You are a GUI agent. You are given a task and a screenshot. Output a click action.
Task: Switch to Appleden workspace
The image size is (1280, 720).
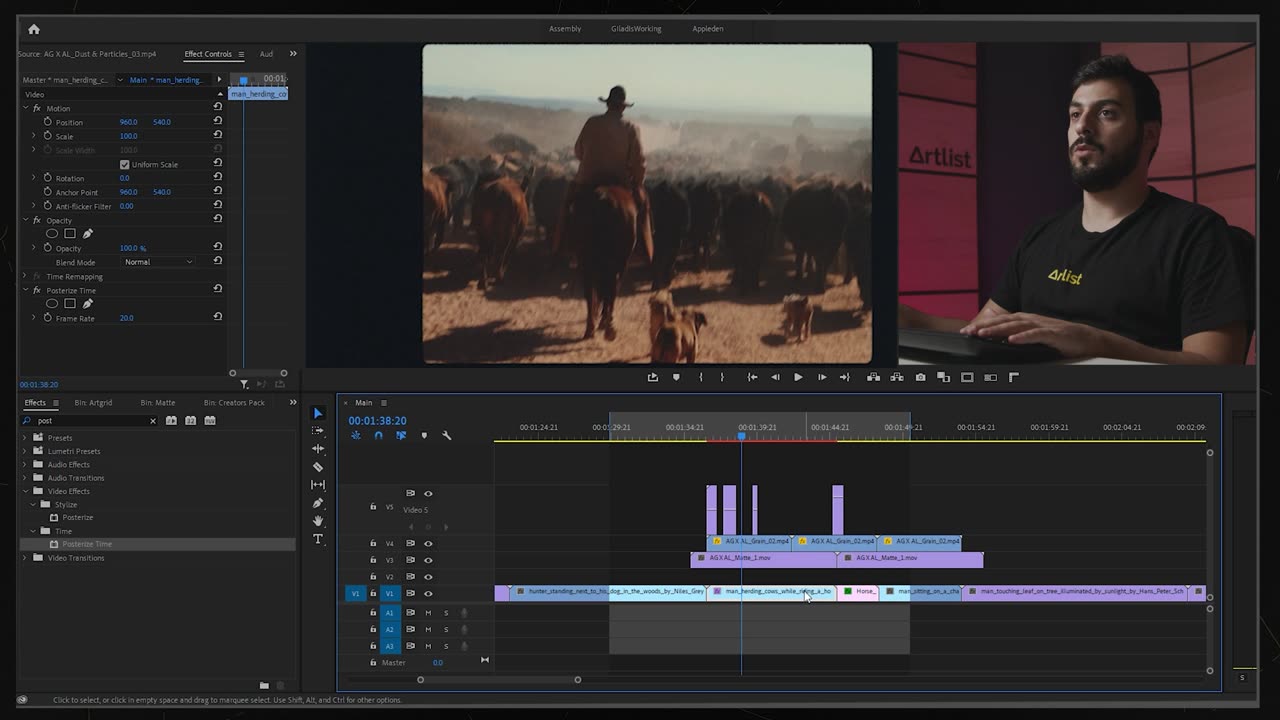(x=708, y=29)
